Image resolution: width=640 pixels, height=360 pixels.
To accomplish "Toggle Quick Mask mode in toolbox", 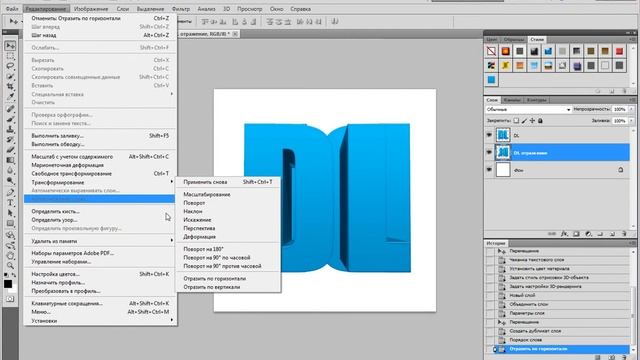I will click(x=10, y=299).
